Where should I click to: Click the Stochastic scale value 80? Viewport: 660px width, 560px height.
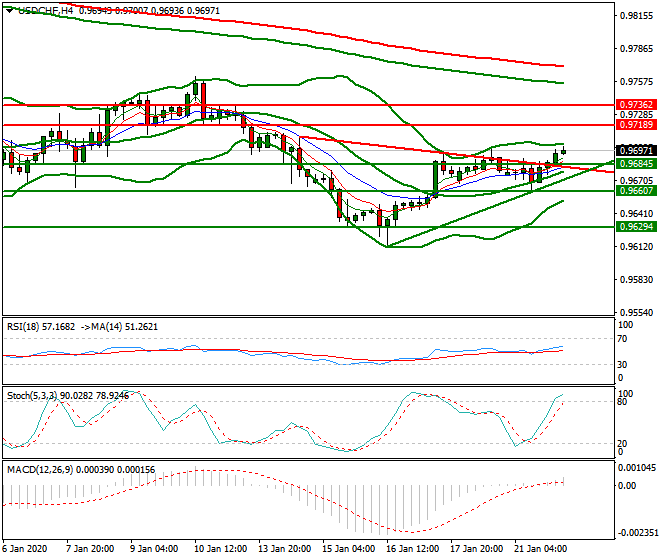tap(622, 402)
